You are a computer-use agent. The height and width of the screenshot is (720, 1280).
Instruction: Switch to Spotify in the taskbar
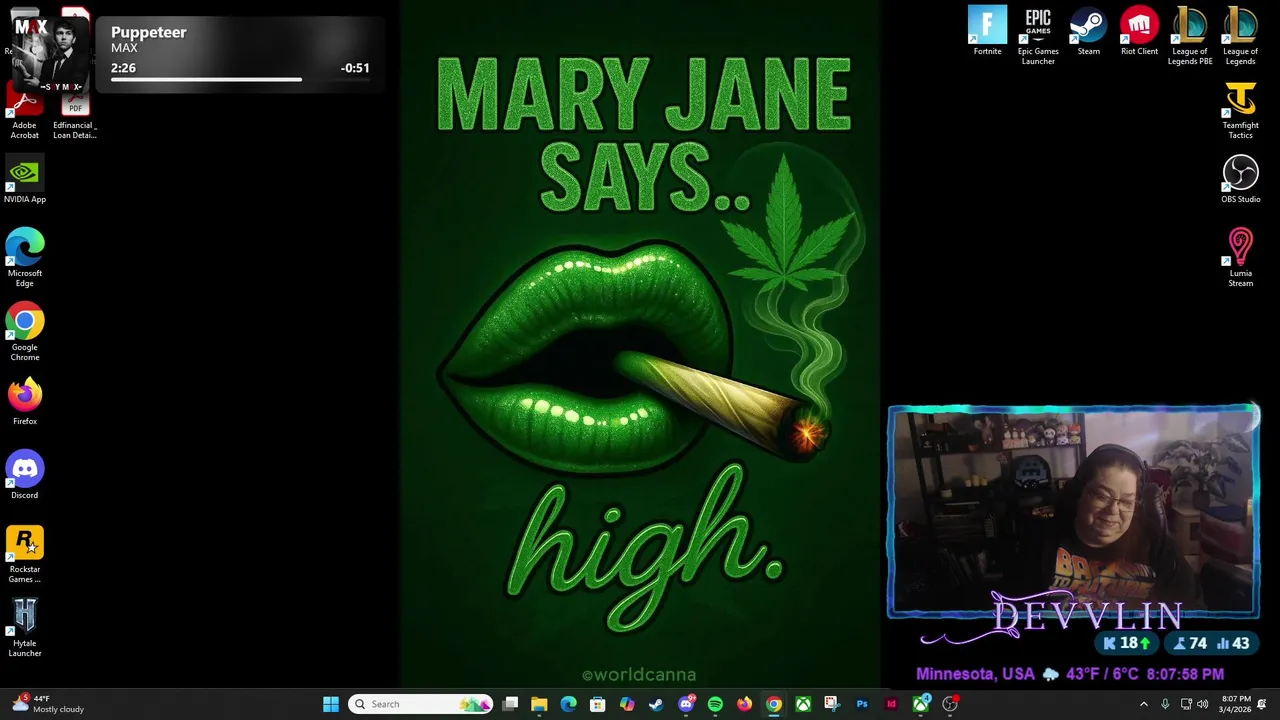[x=715, y=704]
